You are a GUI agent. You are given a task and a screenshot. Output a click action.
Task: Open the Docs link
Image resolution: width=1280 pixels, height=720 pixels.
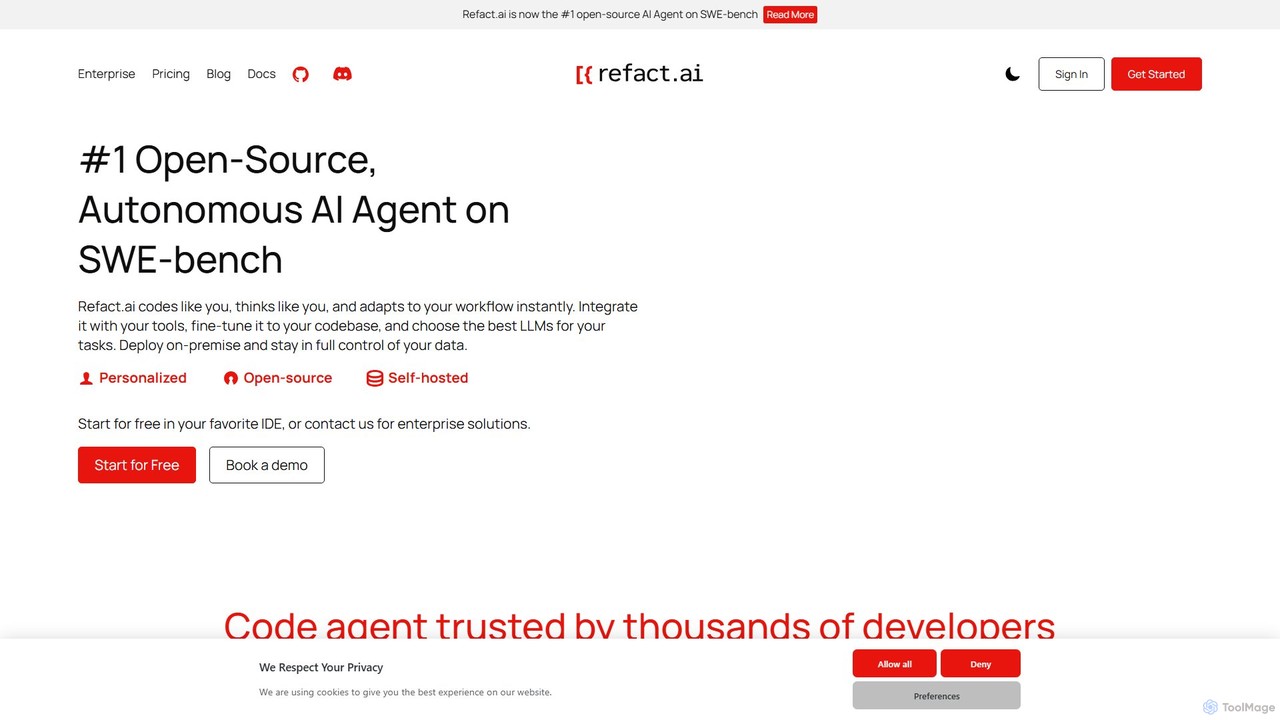pyautogui.click(x=261, y=74)
